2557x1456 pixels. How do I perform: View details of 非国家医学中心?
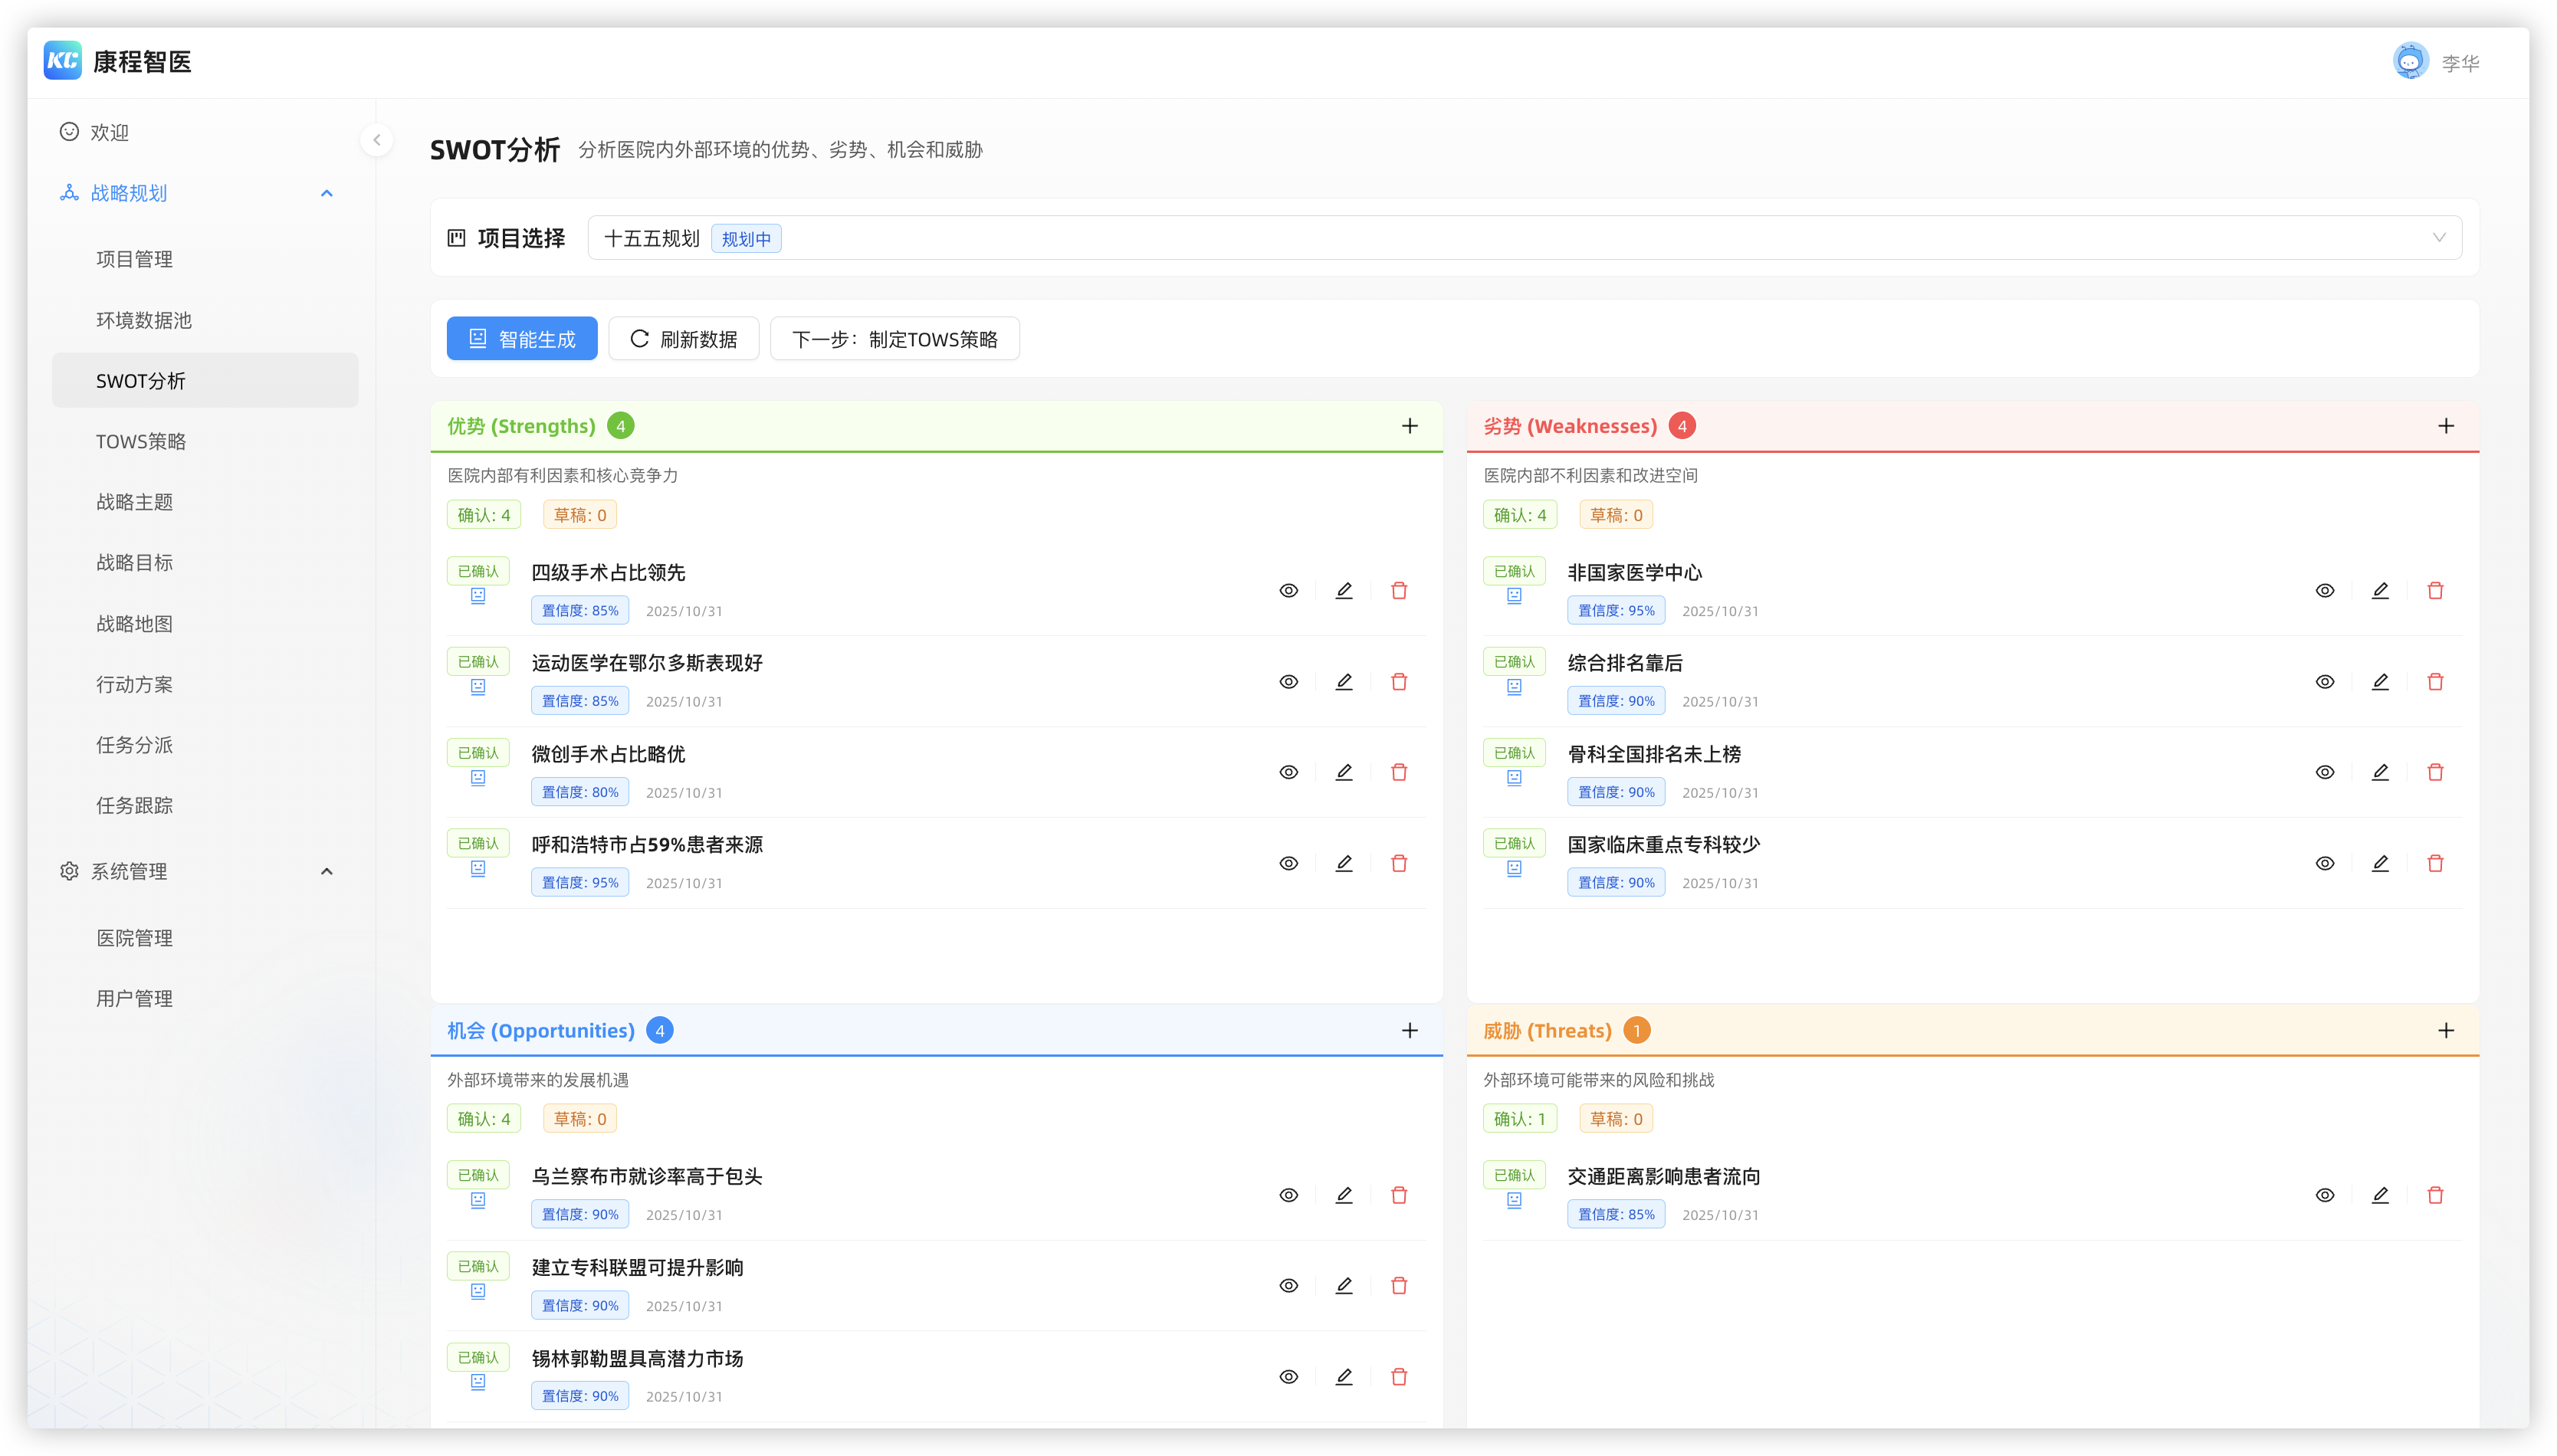[x=2325, y=591]
